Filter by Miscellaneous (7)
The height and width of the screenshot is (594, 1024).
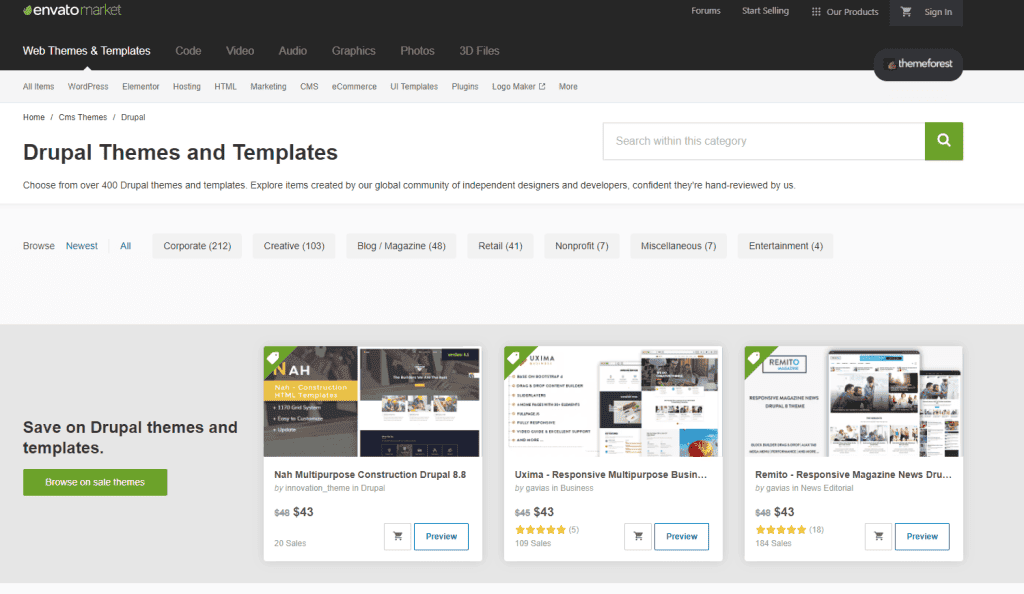[679, 246]
